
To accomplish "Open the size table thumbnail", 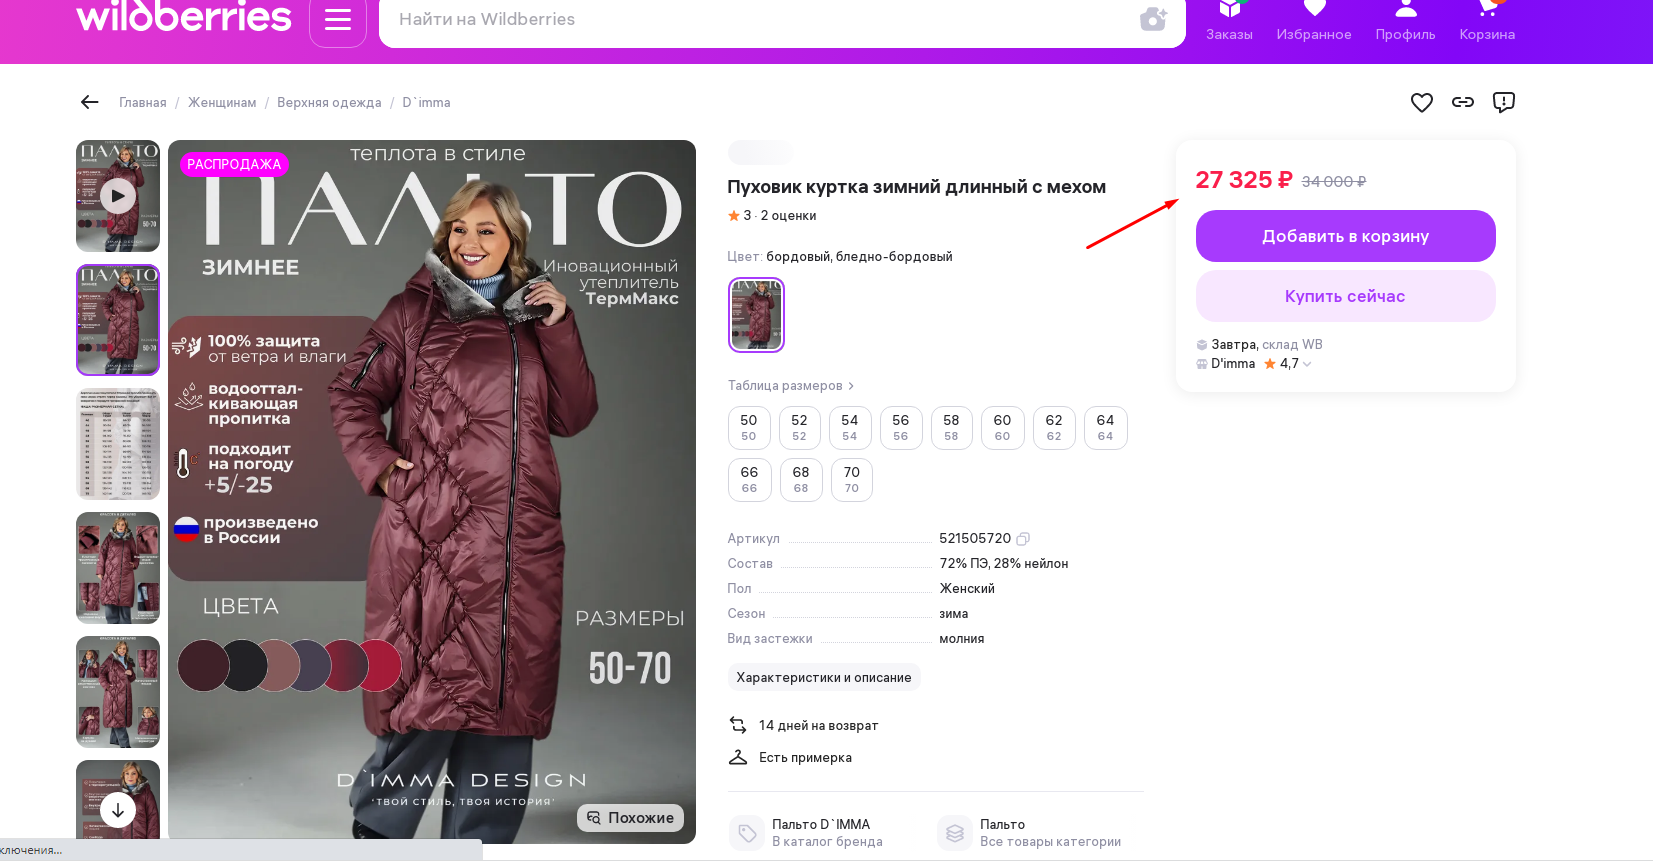I will pyautogui.click(x=118, y=444).
